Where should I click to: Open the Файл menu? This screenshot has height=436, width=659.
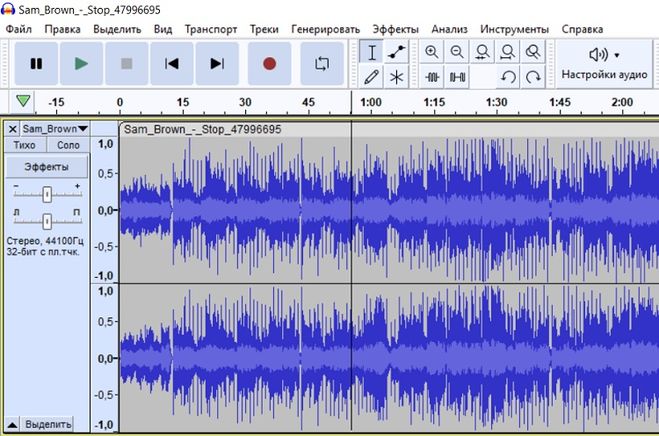point(19,29)
